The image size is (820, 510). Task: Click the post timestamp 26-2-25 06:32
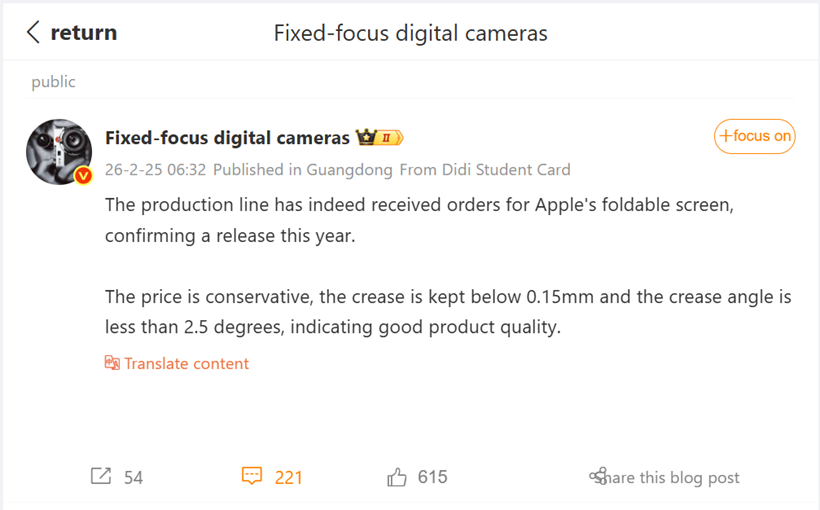pos(155,170)
